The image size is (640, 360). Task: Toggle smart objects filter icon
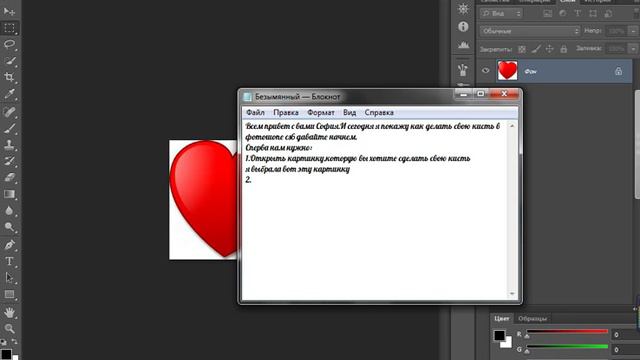pos(608,13)
